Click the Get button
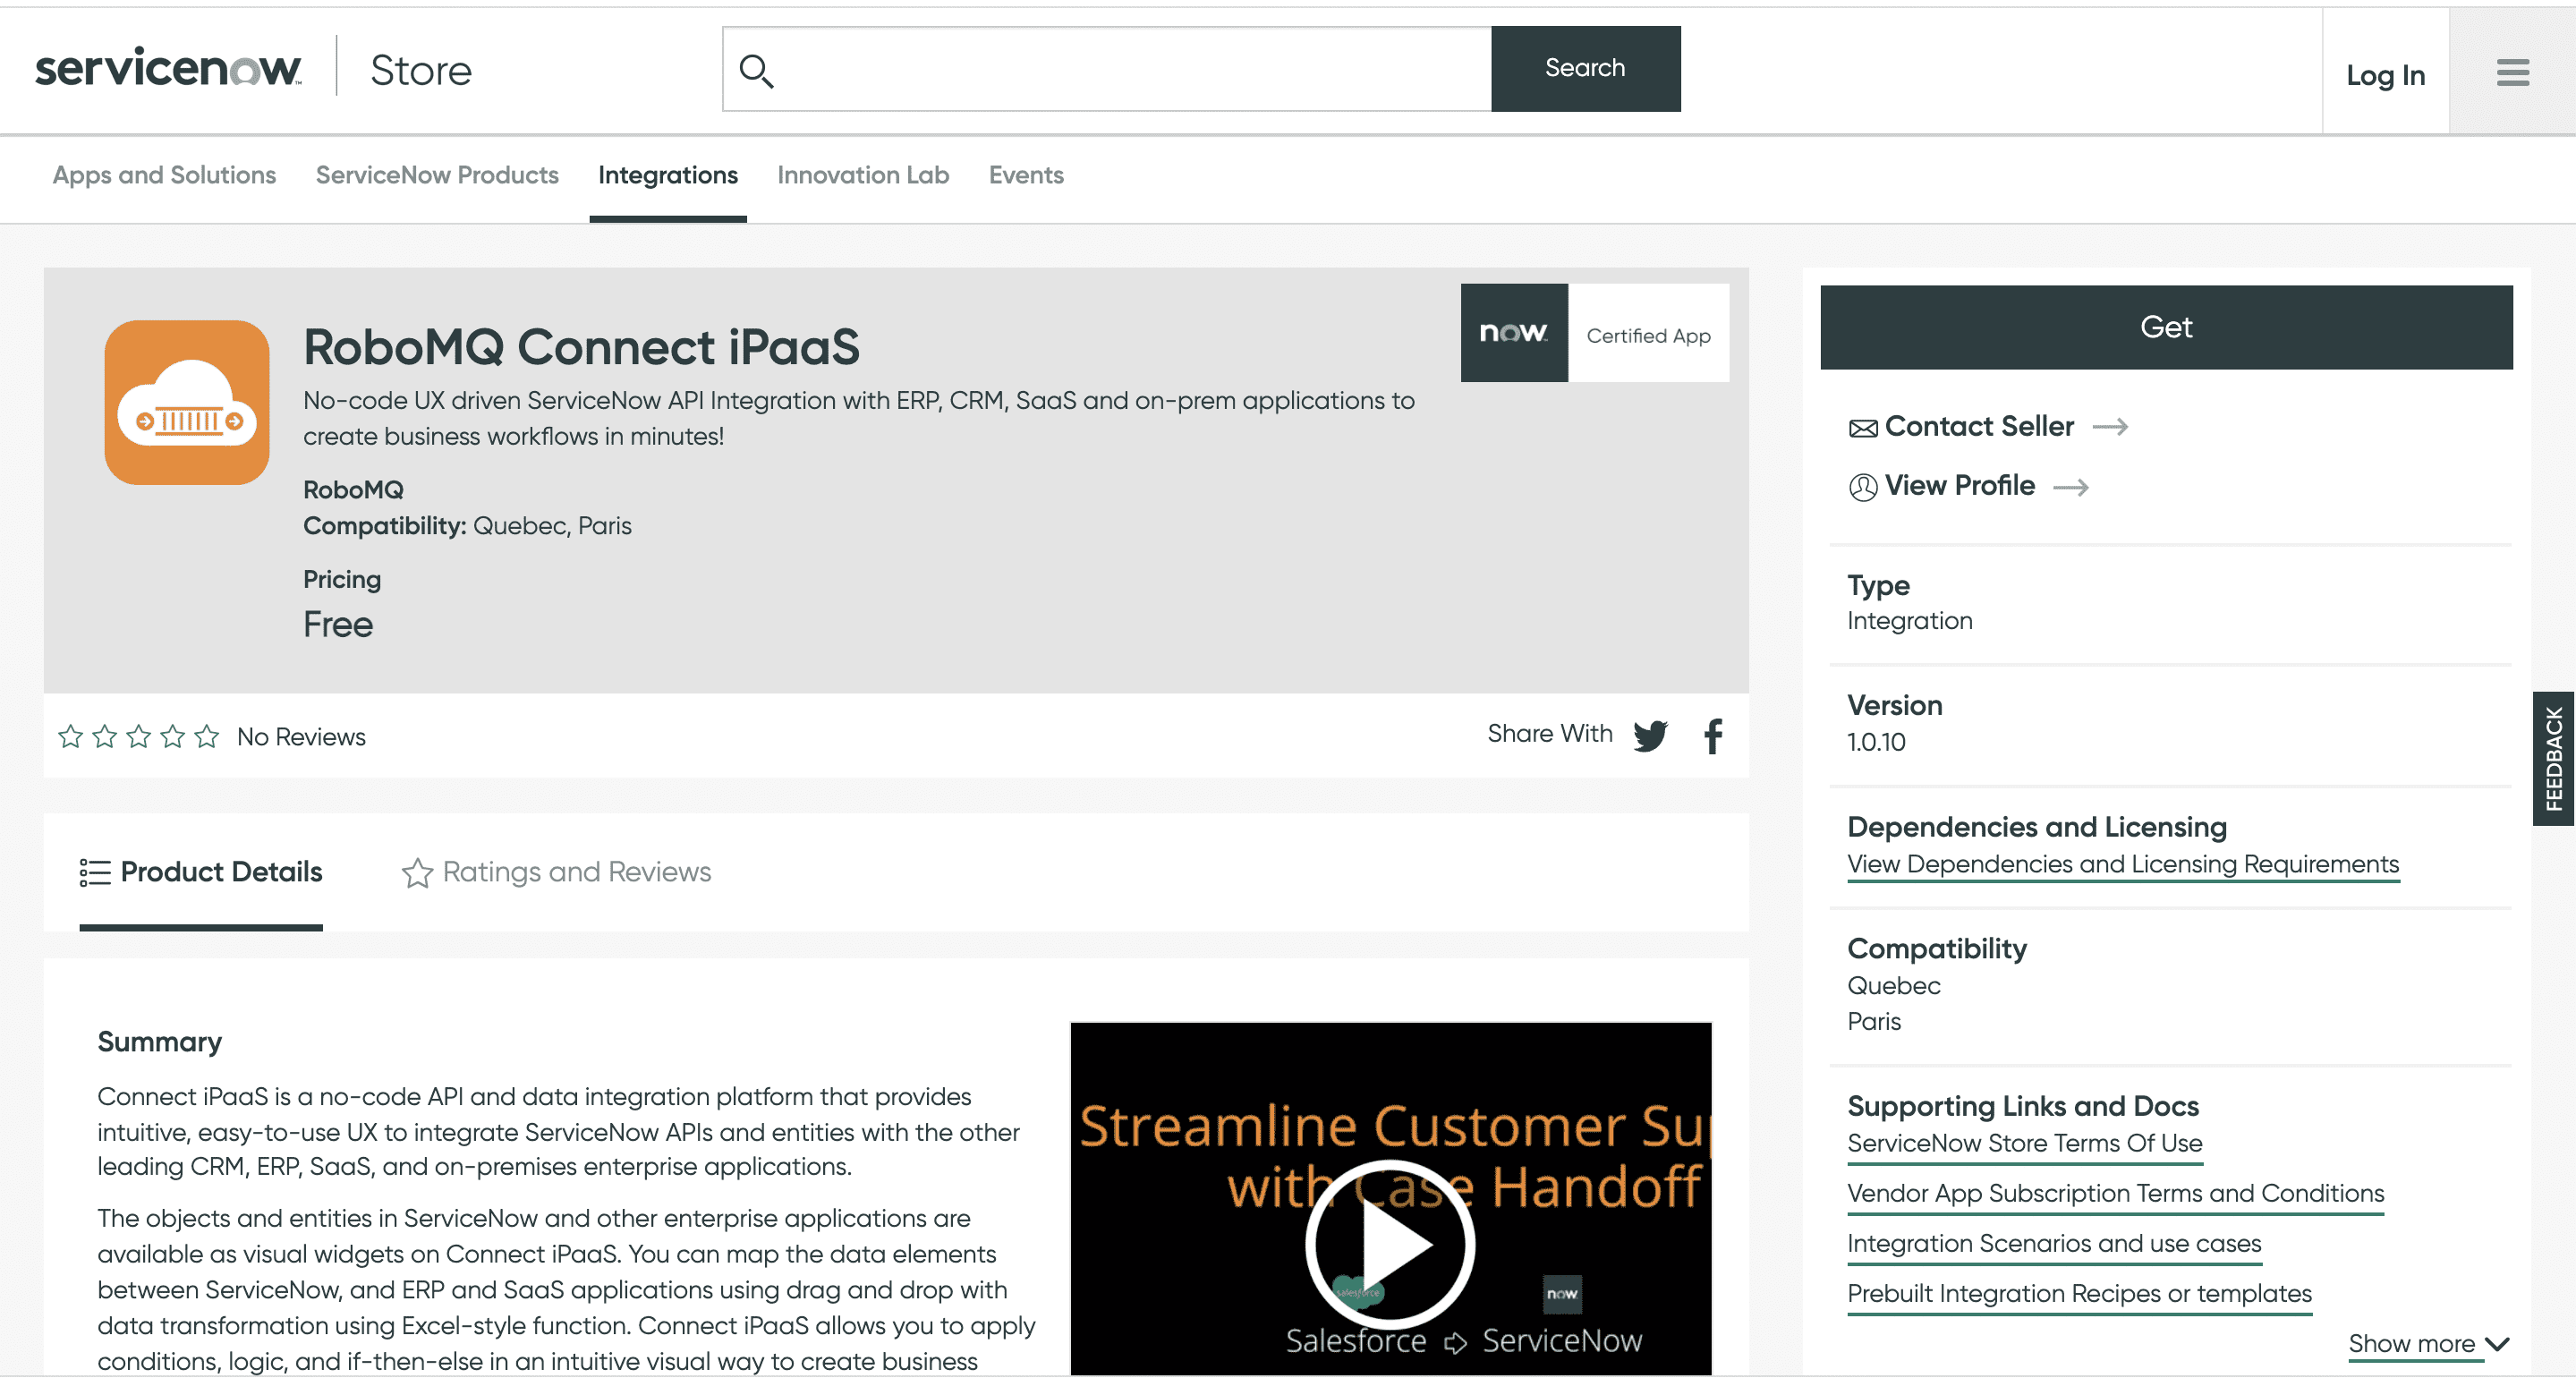This screenshot has width=2576, height=1378. pyautogui.click(x=2166, y=327)
